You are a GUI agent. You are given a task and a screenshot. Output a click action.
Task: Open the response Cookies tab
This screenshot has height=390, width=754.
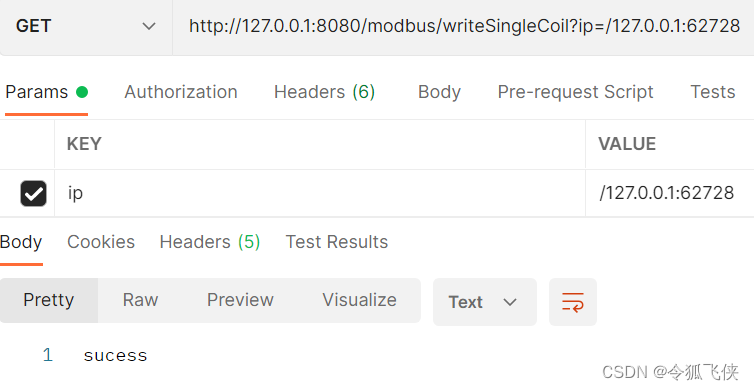(x=101, y=242)
